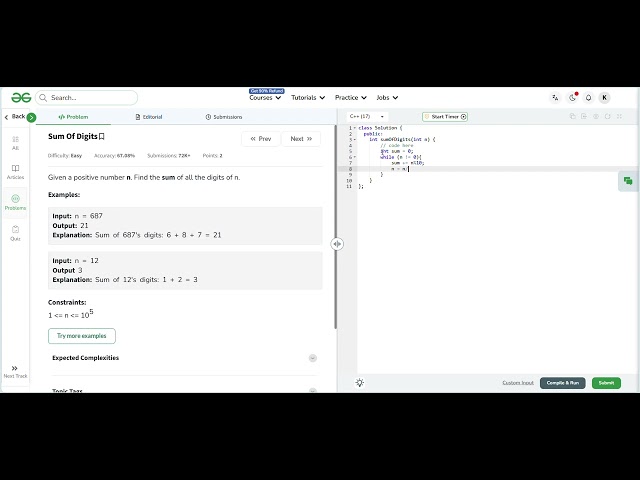Open the language translate icon in the header
The height and width of the screenshot is (480, 640).
tap(555, 98)
